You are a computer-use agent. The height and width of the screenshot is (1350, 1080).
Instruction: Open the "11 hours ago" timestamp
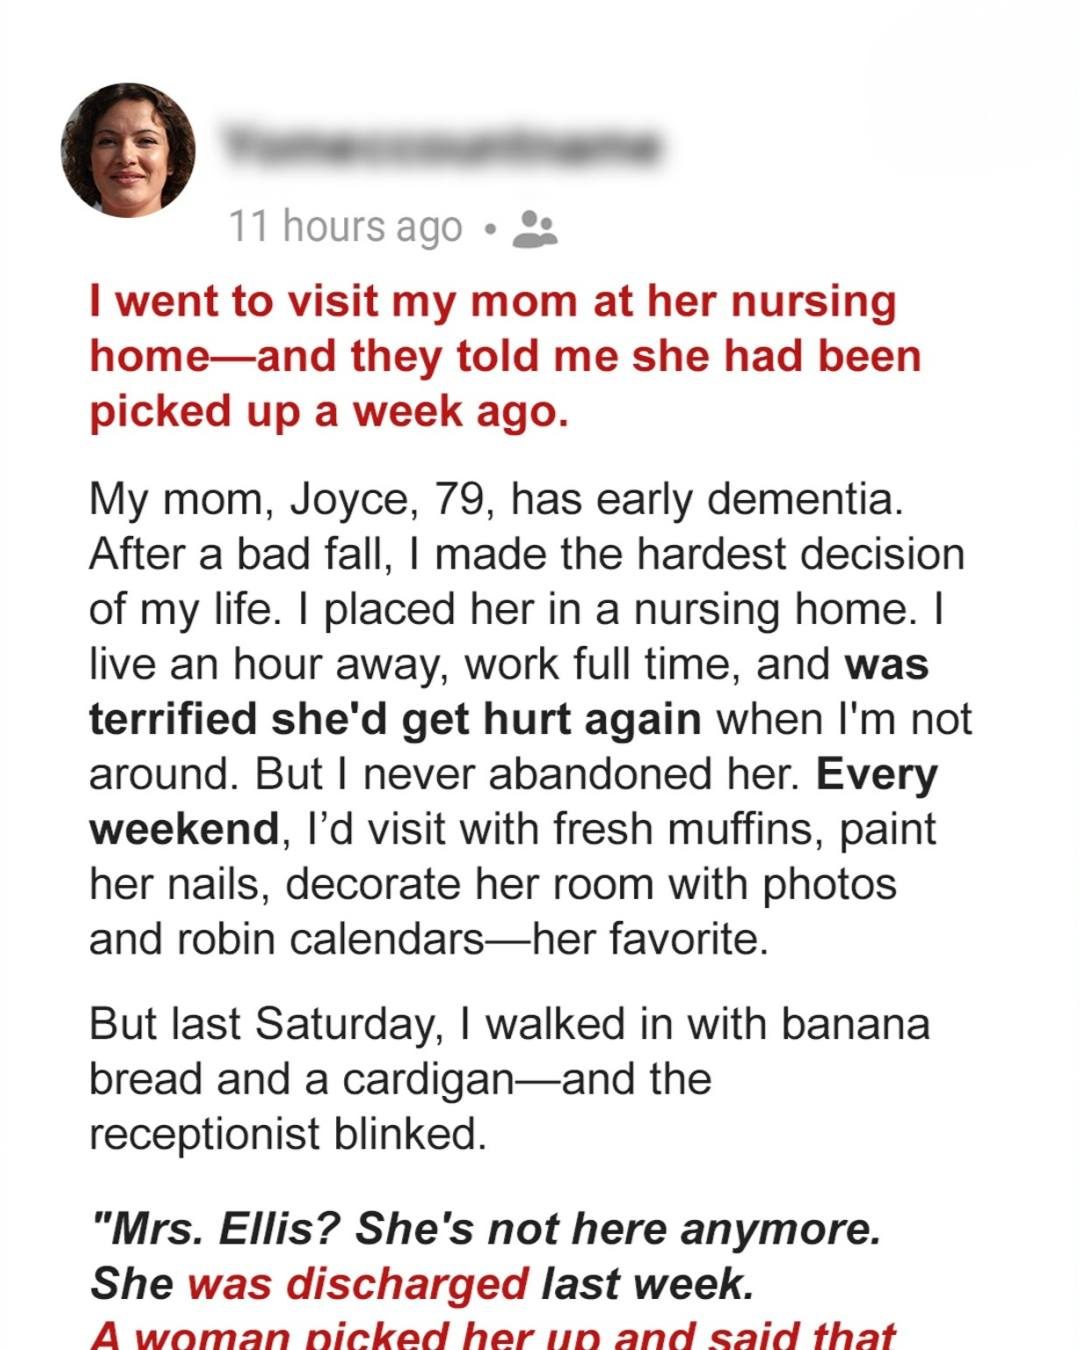click(346, 227)
